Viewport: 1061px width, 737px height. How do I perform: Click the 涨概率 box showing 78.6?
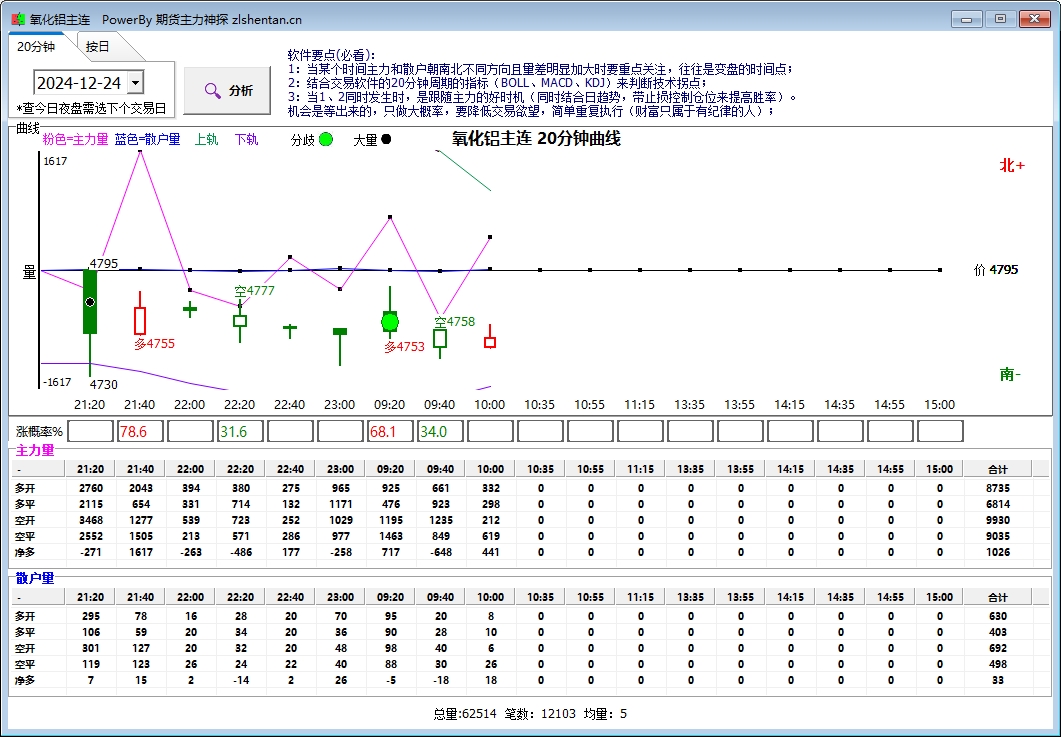(x=140, y=431)
